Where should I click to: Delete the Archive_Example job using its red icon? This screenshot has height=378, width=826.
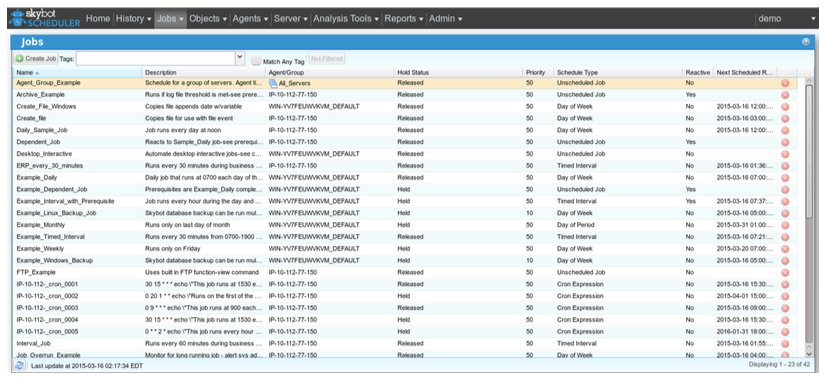click(x=785, y=95)
